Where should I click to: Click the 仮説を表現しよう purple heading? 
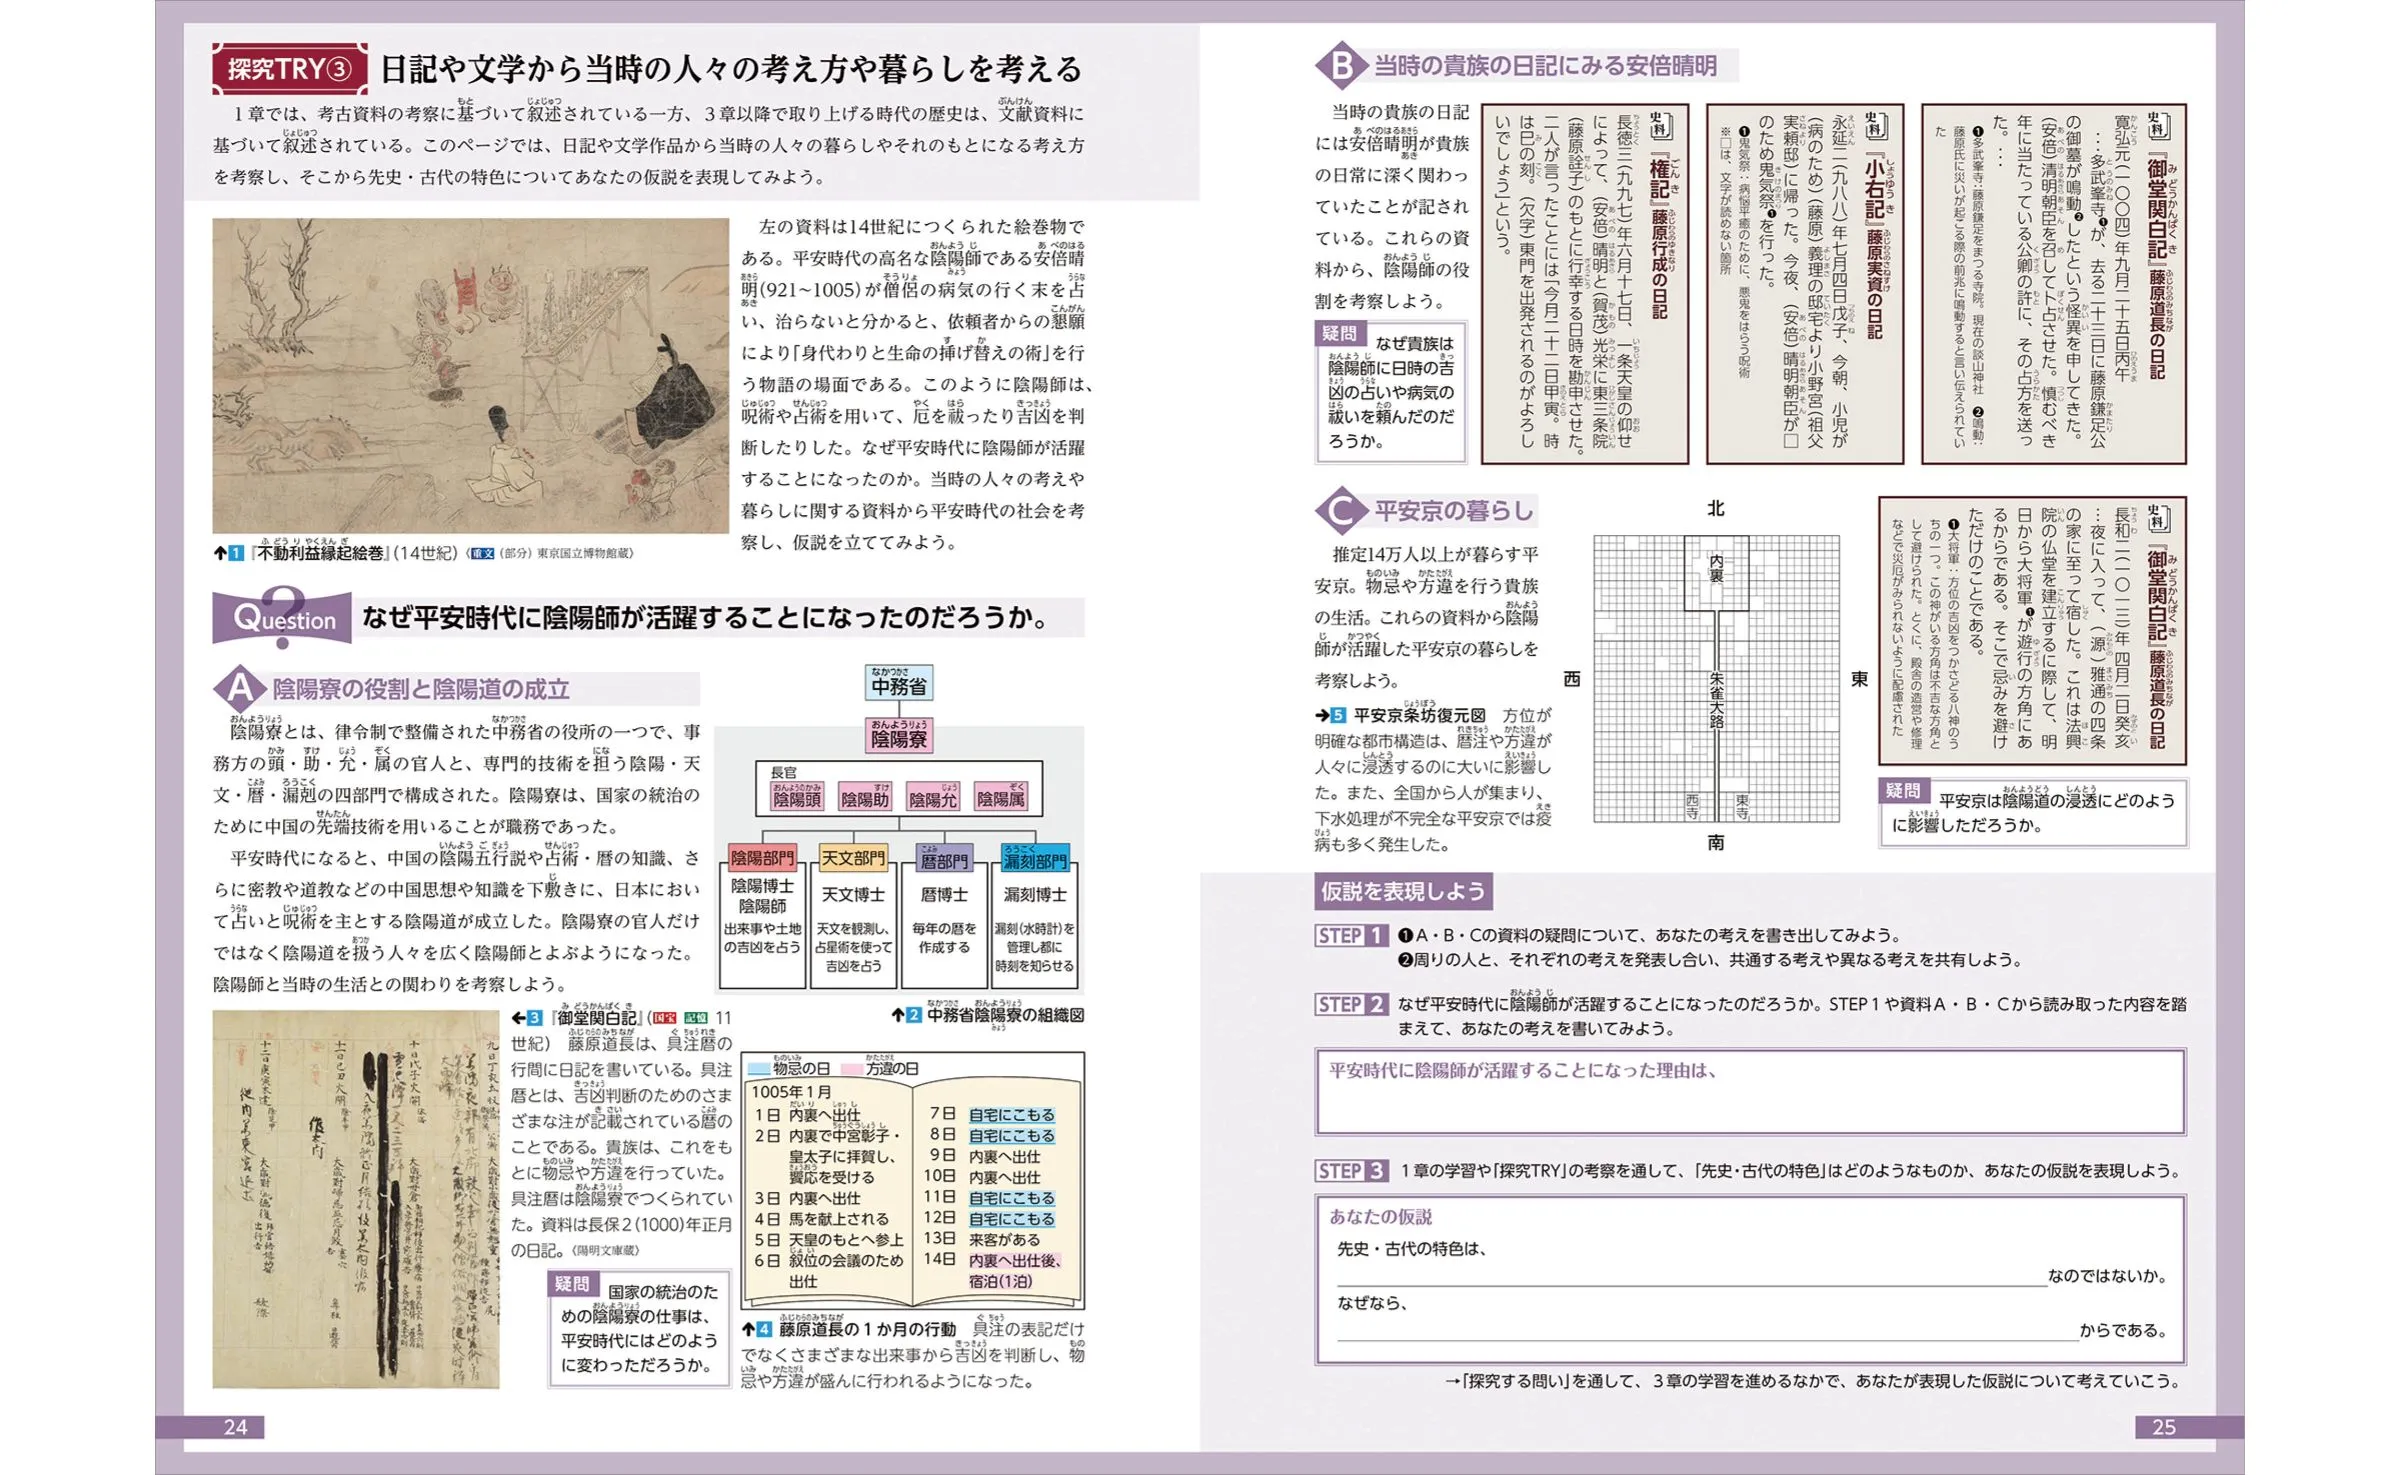(1403, 892)
